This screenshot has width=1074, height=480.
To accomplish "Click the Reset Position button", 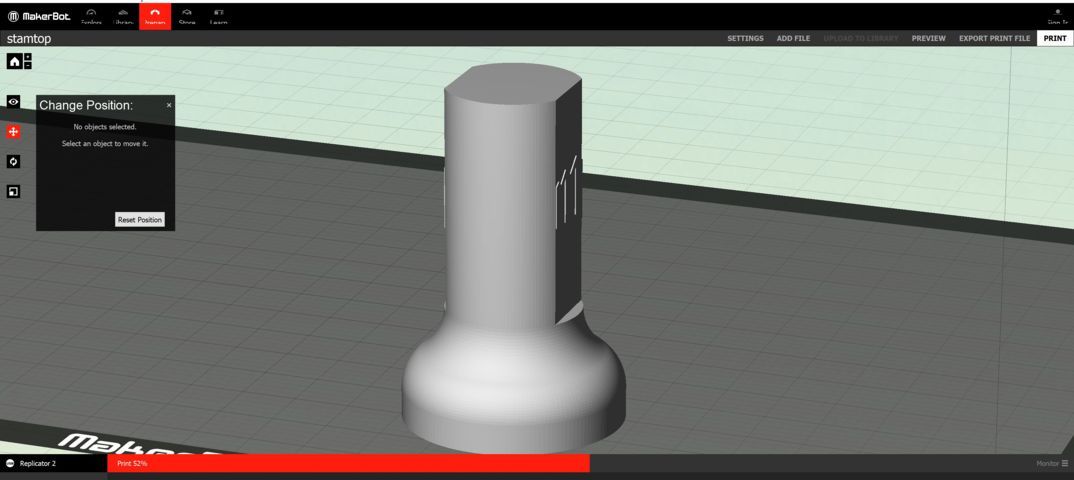I will pyautogui.click(x=140, y=220).
